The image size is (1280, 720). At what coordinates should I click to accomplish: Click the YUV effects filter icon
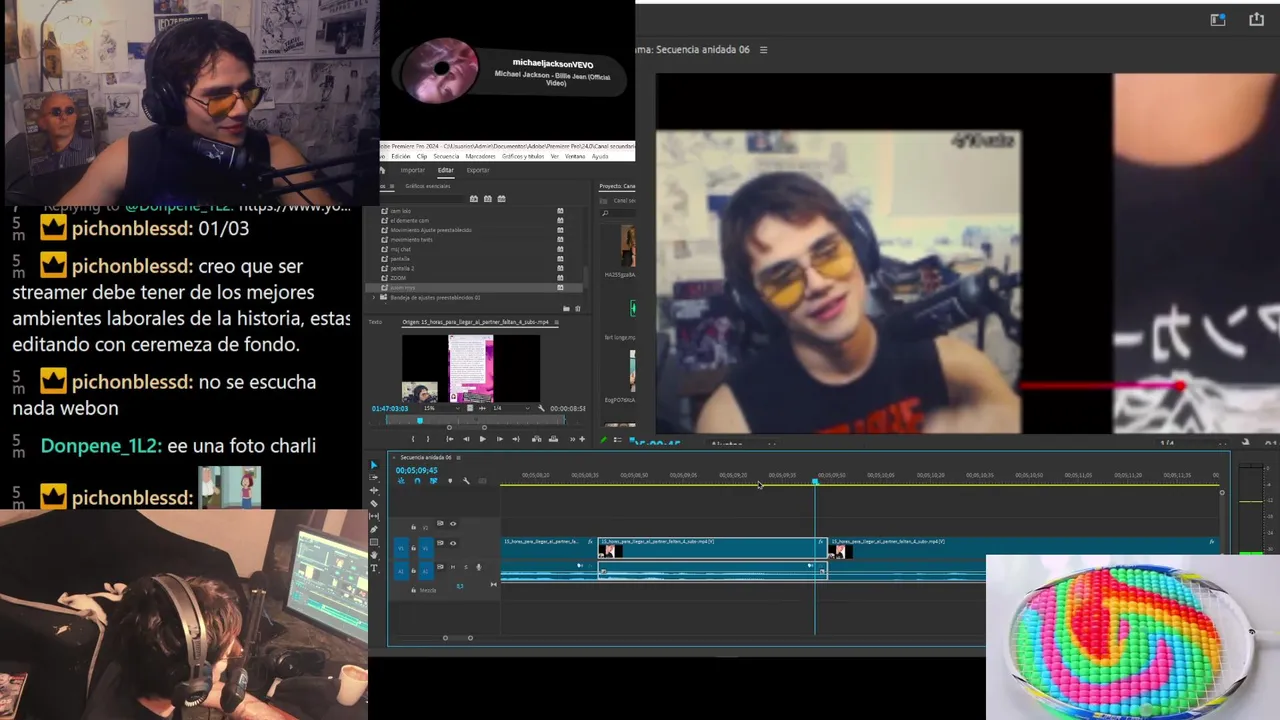[501, 199]
